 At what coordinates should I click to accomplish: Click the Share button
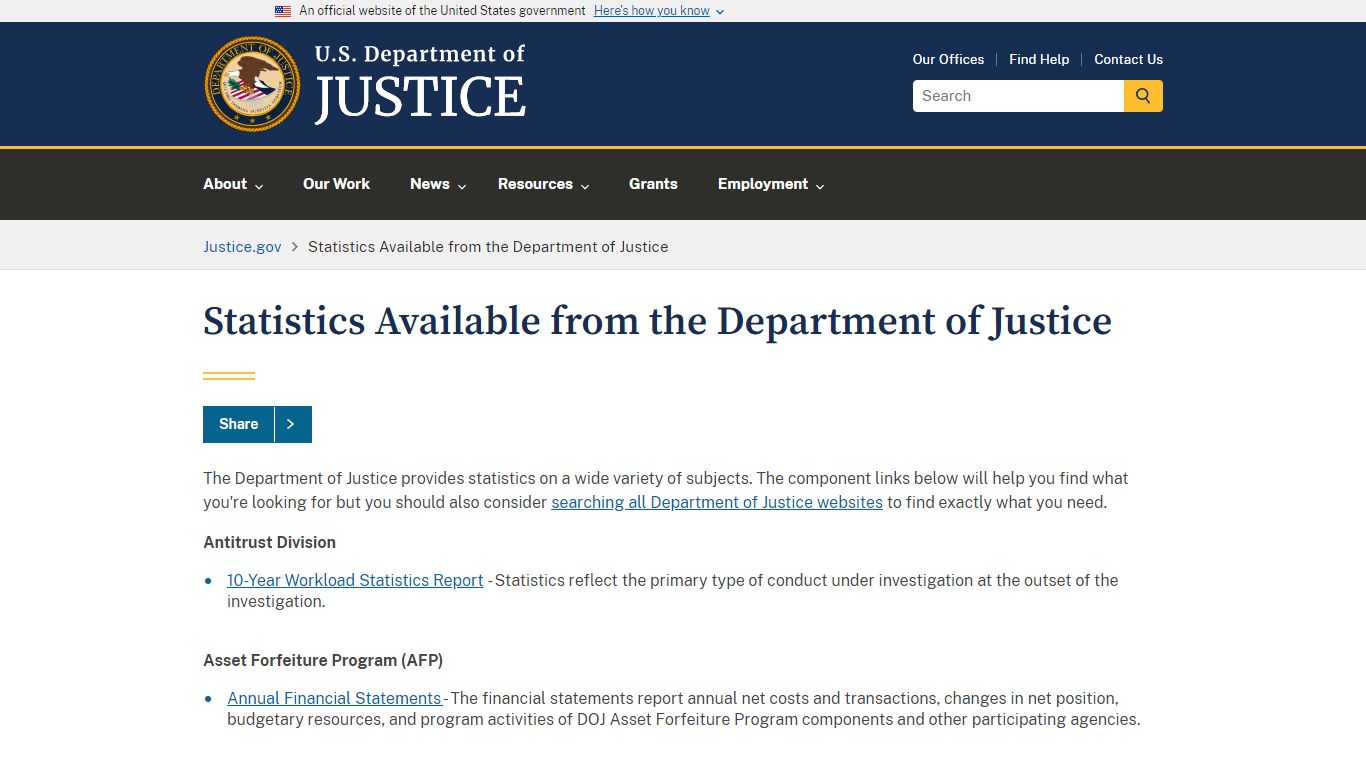[239, 424]
